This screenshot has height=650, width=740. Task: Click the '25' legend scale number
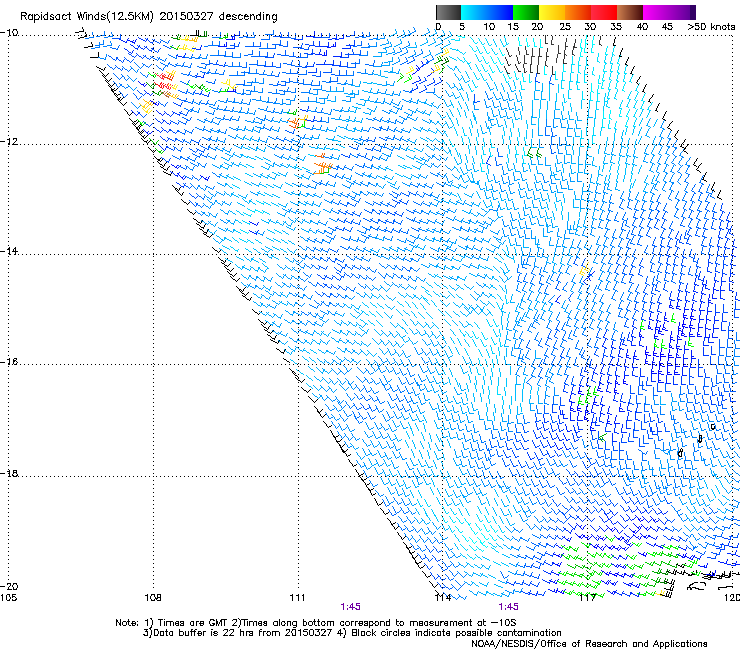(564, 26)
